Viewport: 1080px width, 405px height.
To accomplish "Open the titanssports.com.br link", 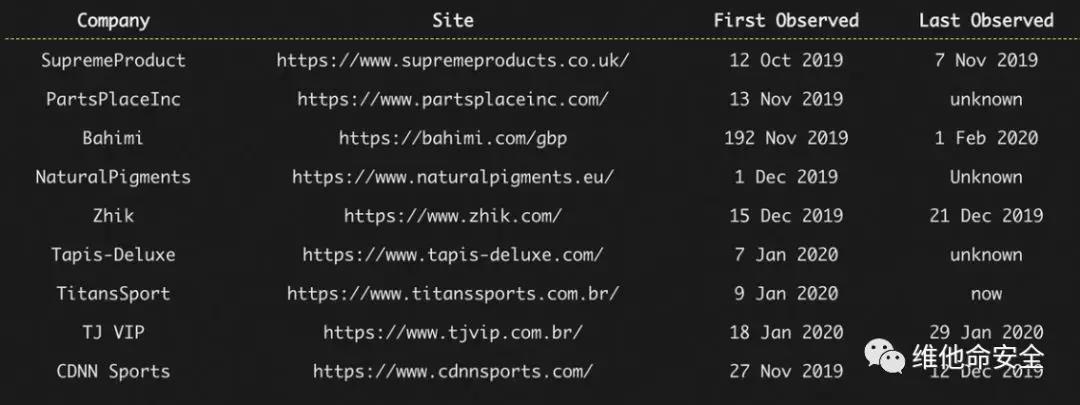I will coord(453,294).
